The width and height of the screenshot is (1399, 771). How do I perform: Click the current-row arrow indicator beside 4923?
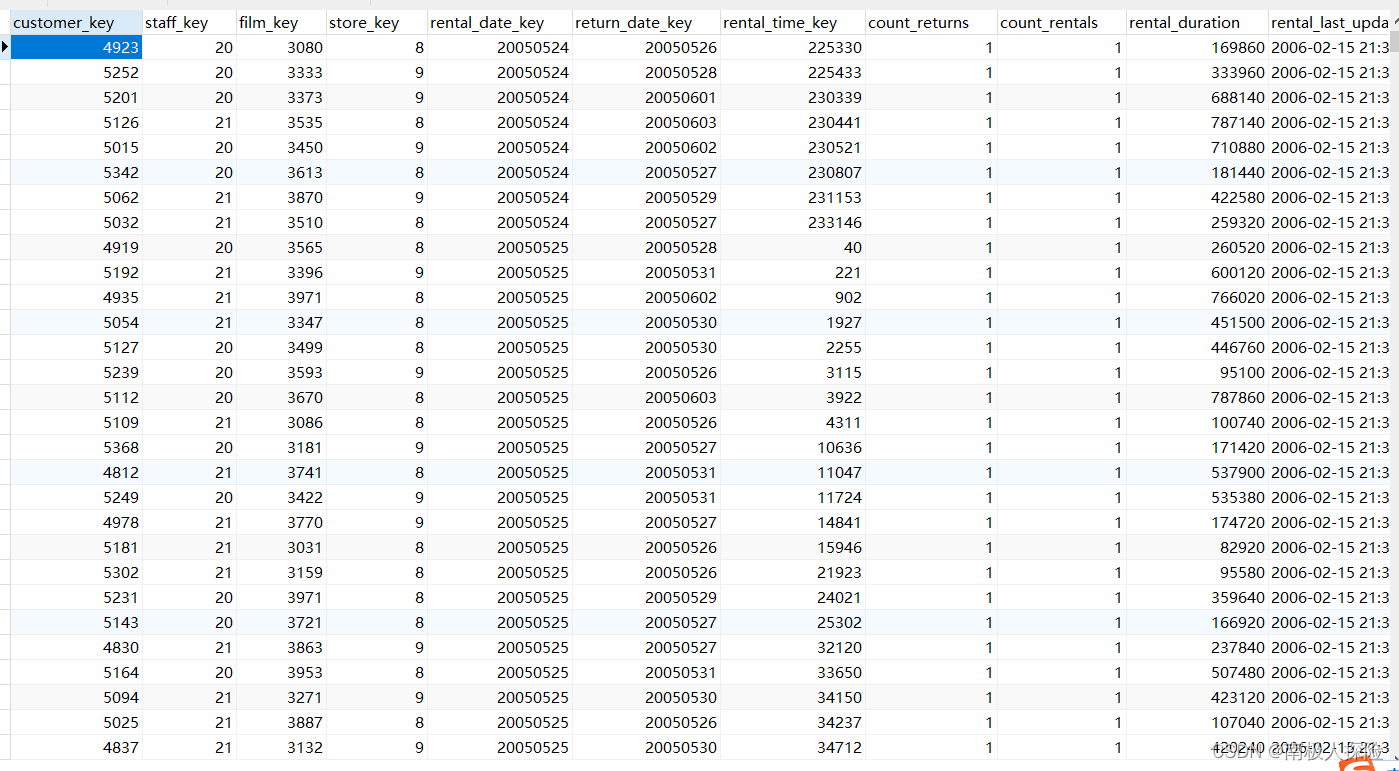point(5,47)
